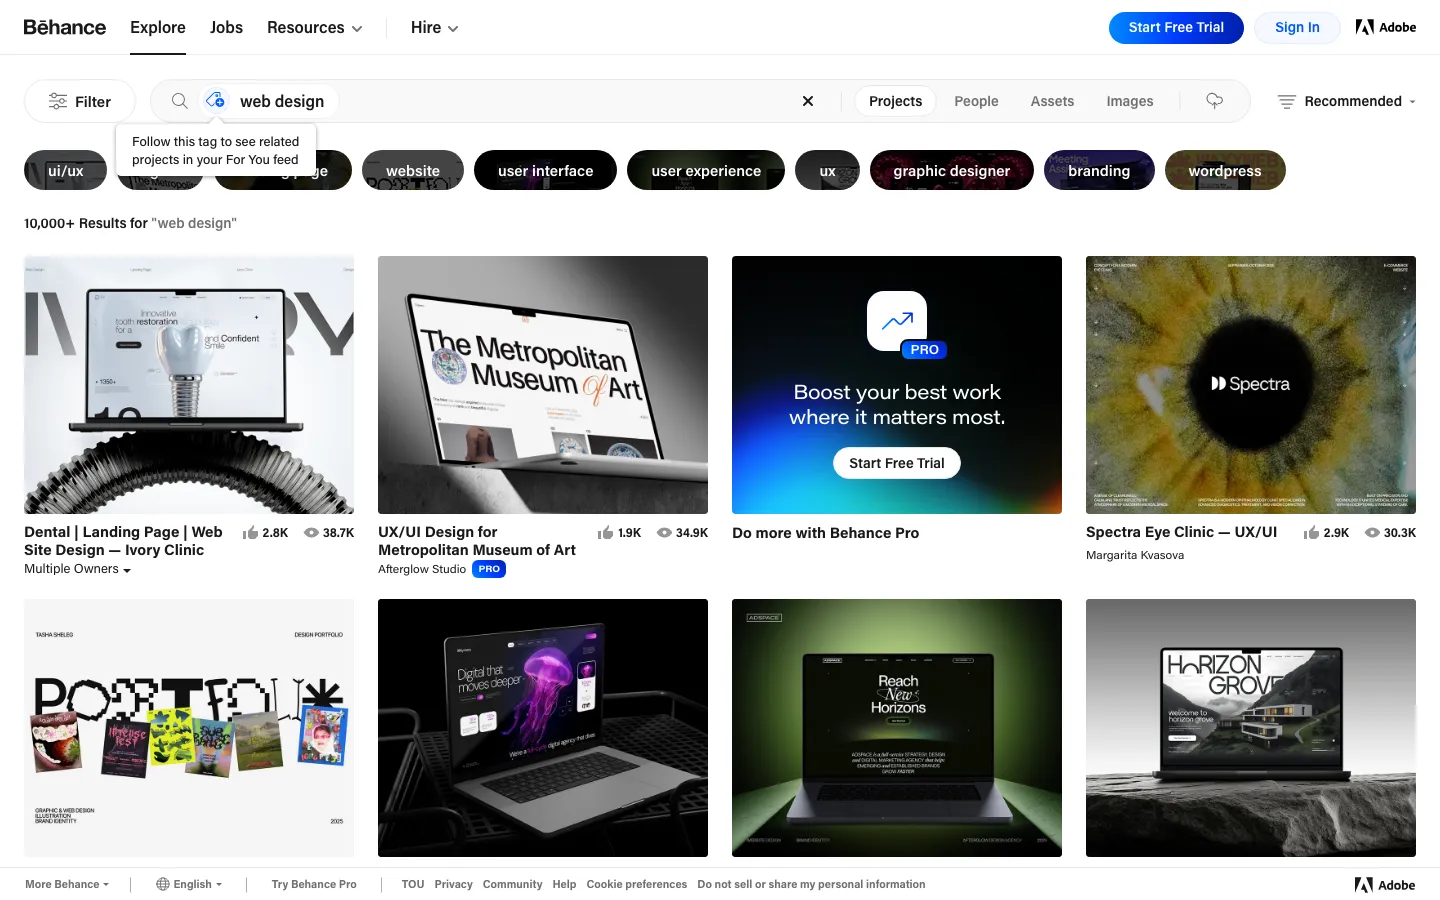Open the English language selector

[189, 884]
